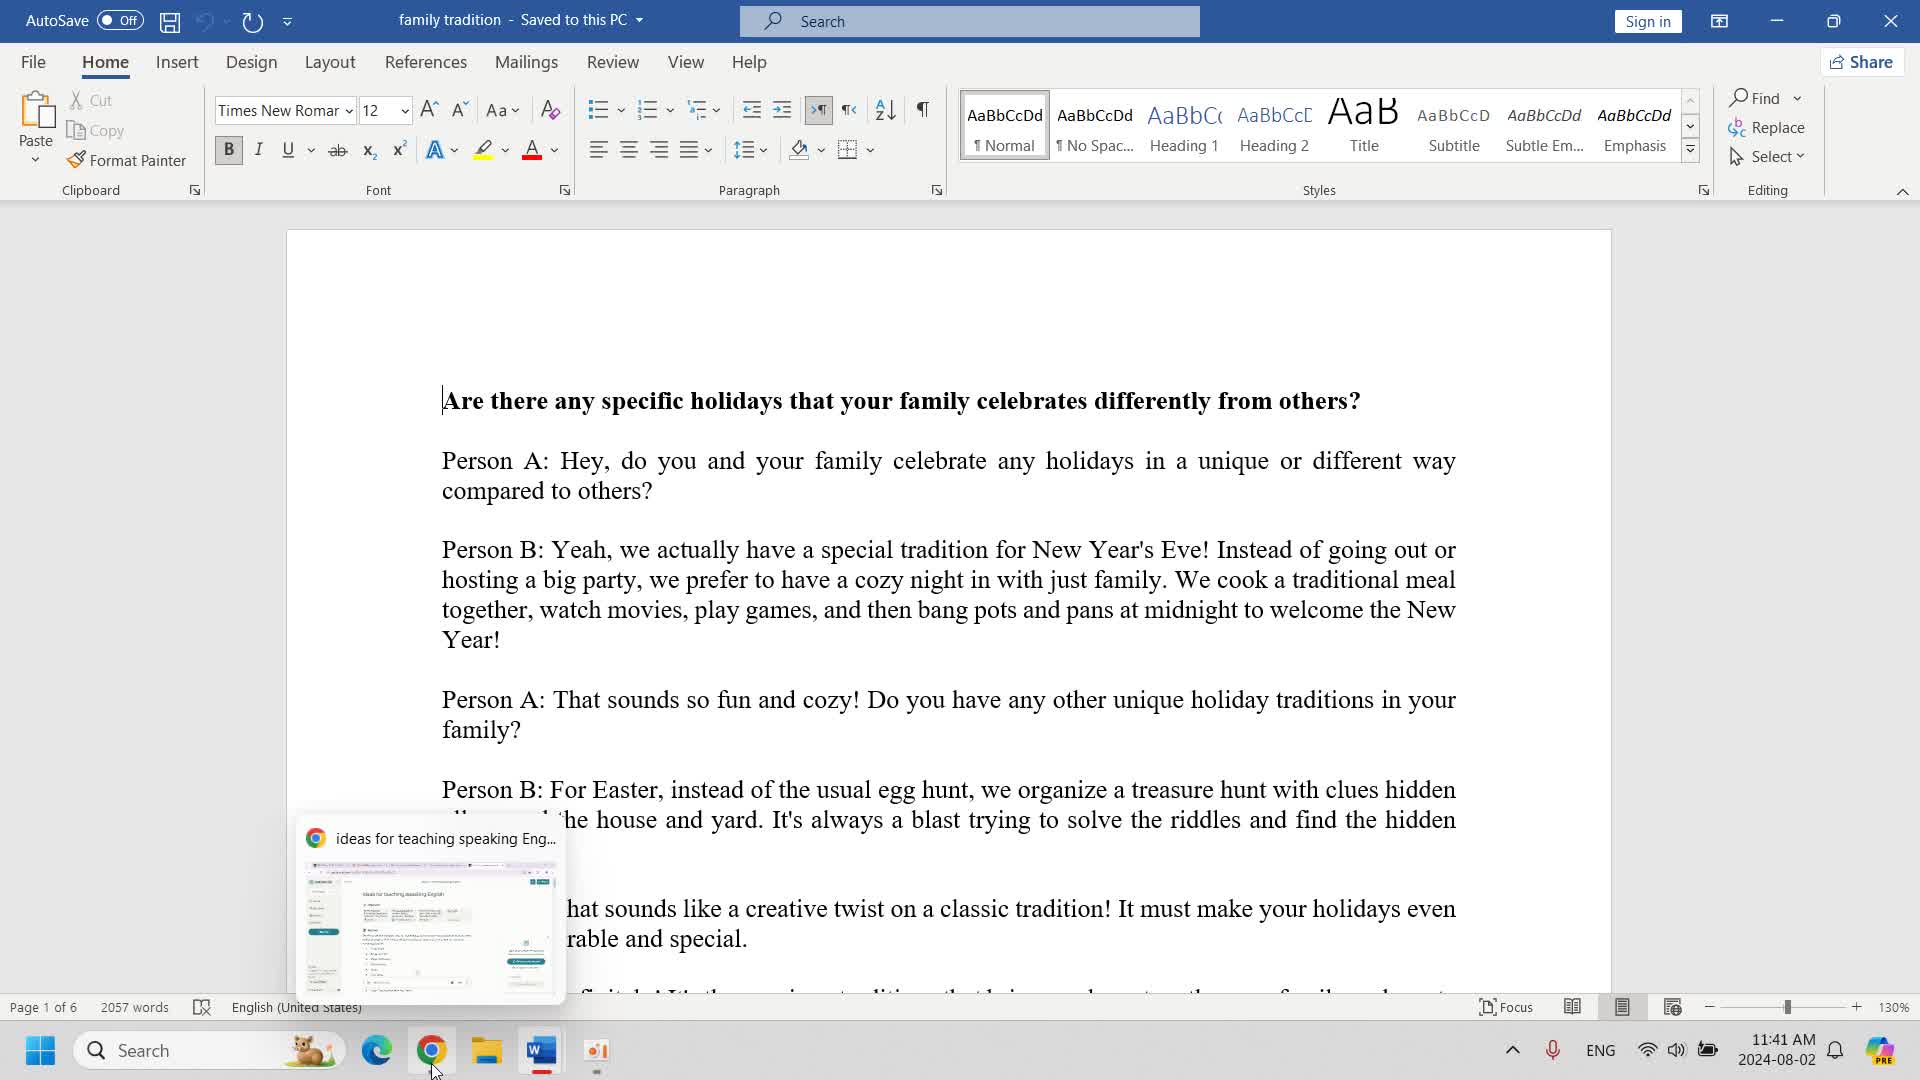Viewport: 1920px width, 1080px height.
Task: Open the Layout tab
Action: click(329, 62)
